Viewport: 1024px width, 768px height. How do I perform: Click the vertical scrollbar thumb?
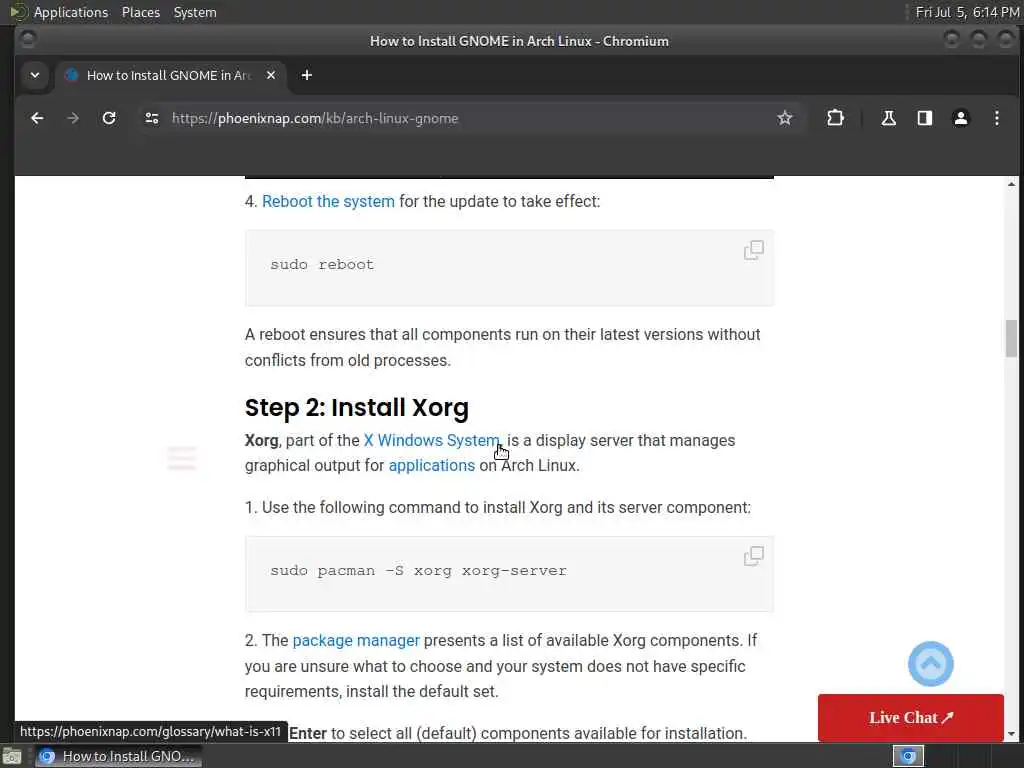point(1011,338)
